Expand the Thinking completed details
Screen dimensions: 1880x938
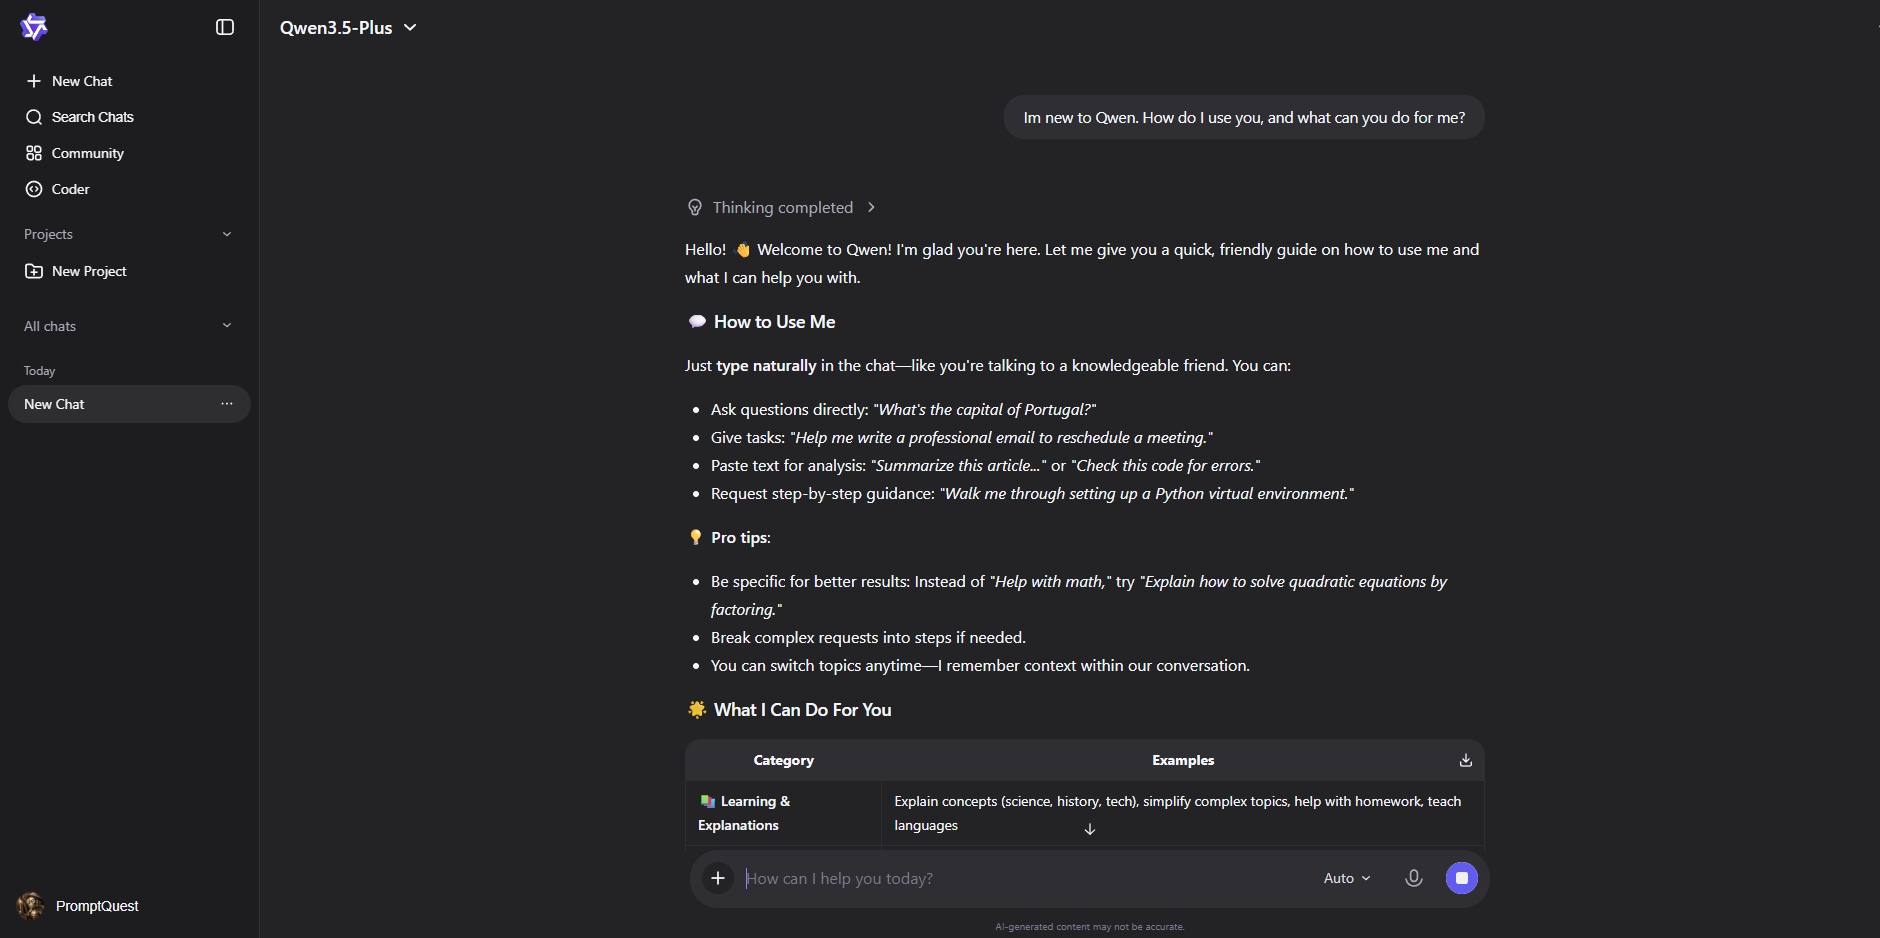(x=781, y=207)
